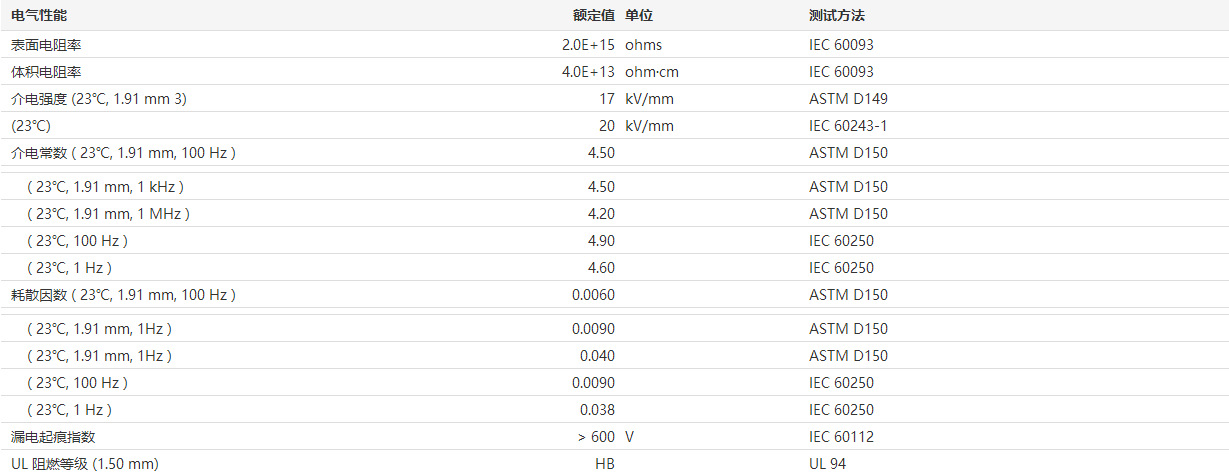Image resolution: width=1229 pixels, height=475 pixels.
Task: Click the 额定值 column header
Action: [593, 16]
